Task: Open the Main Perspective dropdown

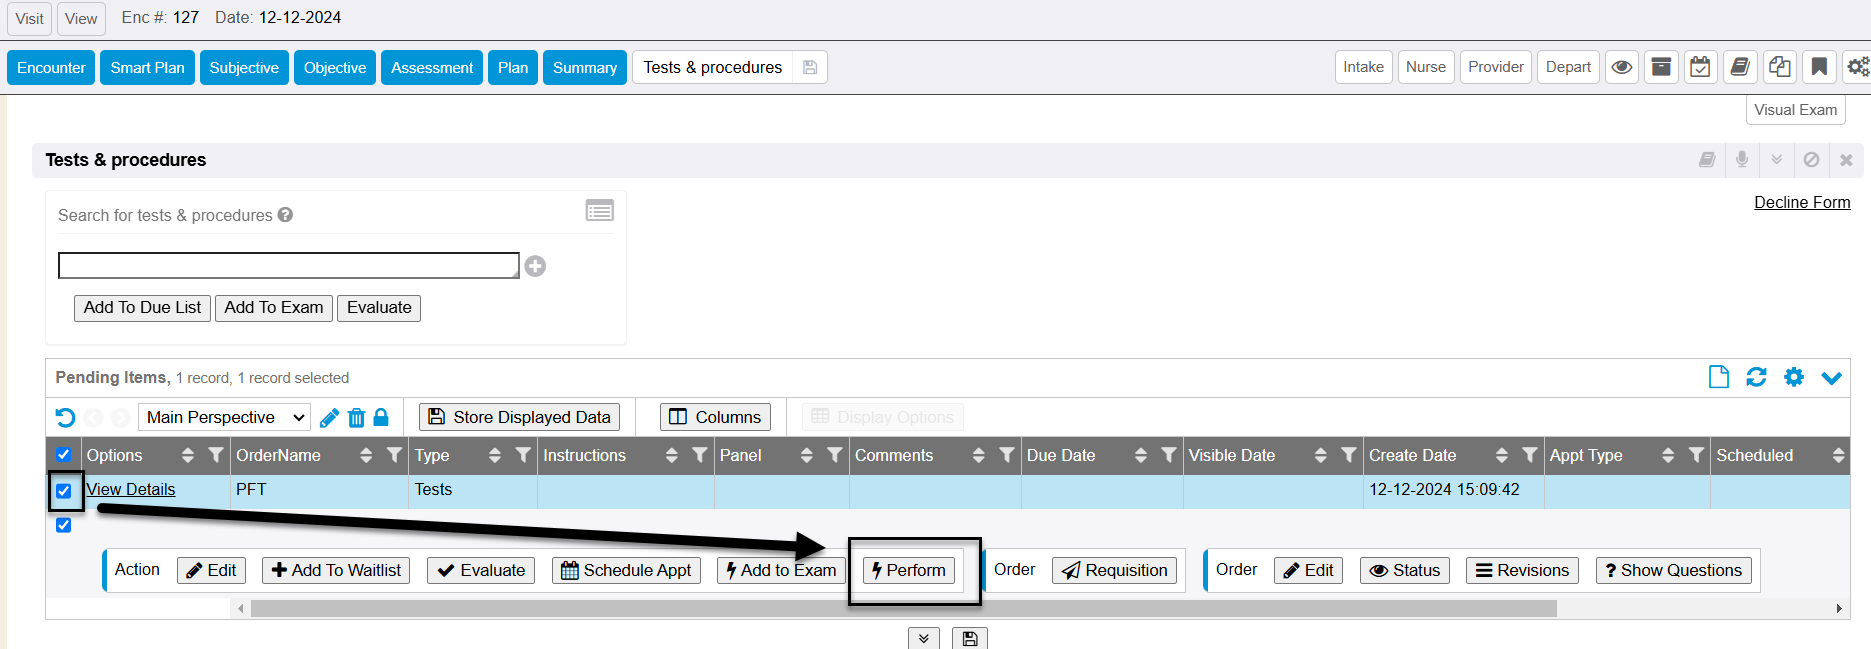Action: pos(224,418)
